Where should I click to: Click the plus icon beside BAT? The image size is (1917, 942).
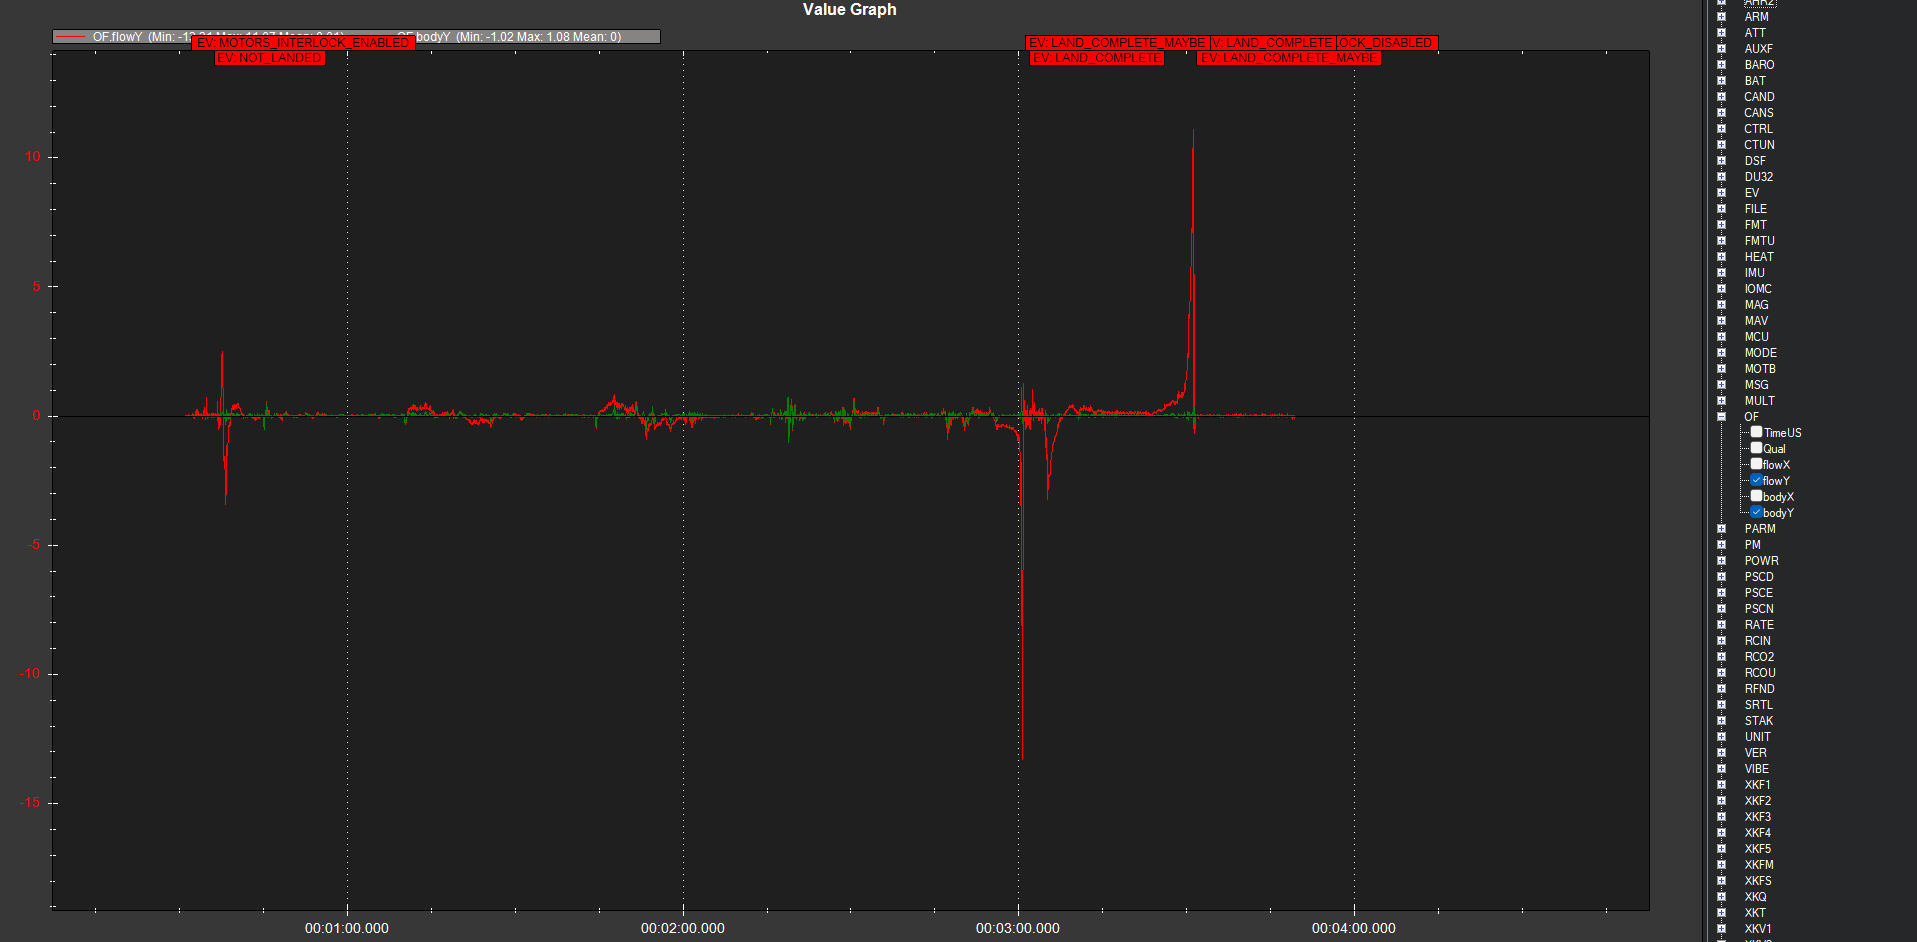1721,81
